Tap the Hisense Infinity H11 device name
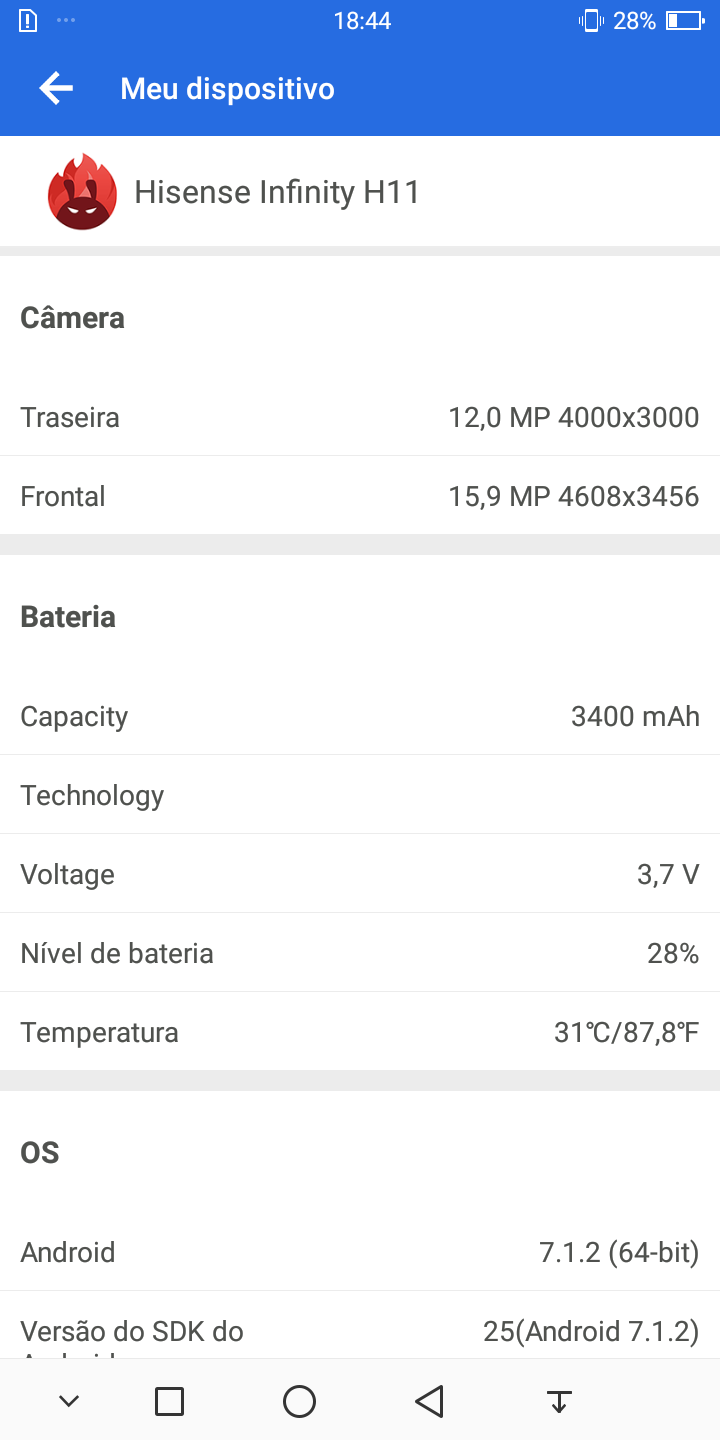The width and height of the screenshot is (720, 1440). tap(277, 192)
